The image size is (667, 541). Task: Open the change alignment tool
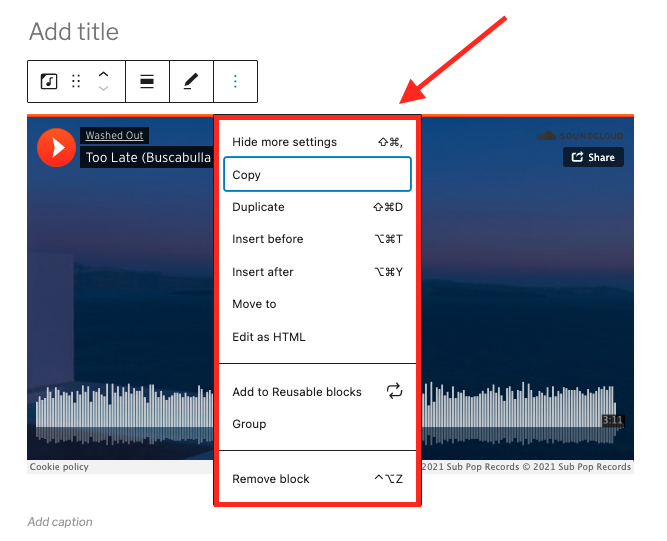[147, 81]
